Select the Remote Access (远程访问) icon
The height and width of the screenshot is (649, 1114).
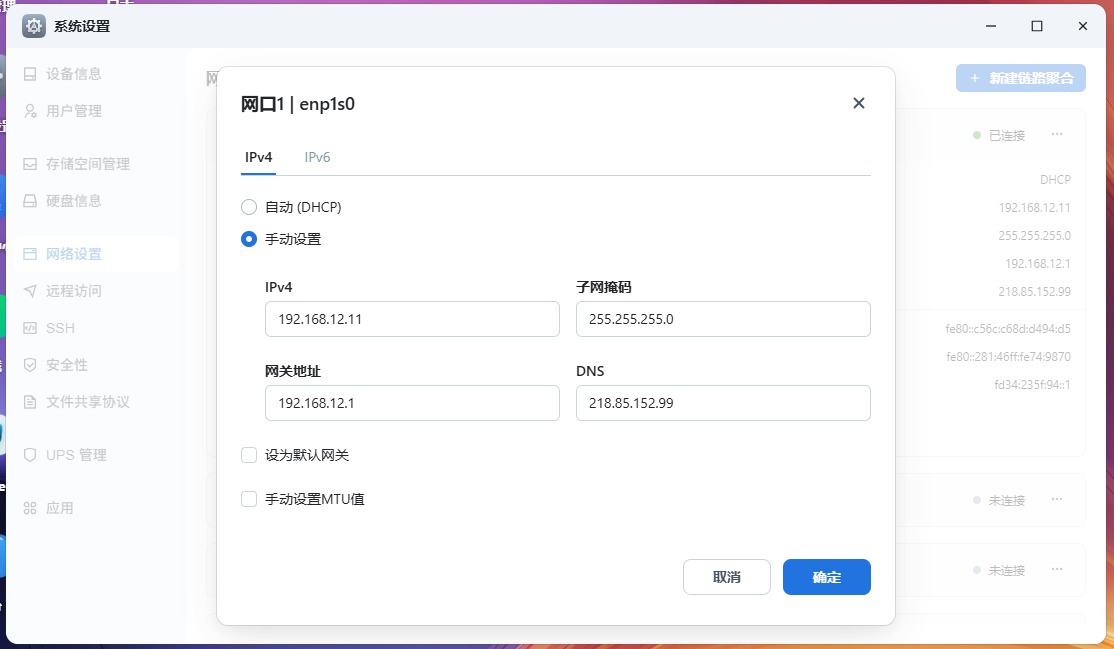30,291
